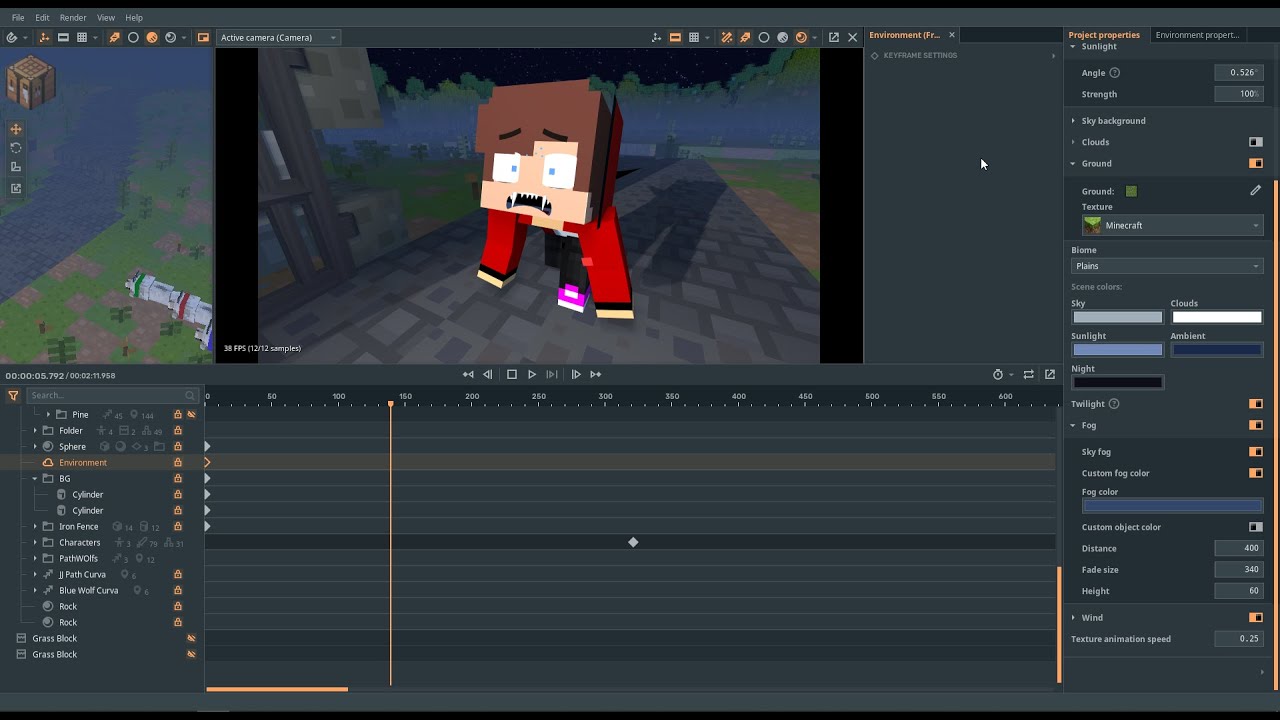Expand the Sky background section
The image size is (1280, 720).
point(1073,121)
